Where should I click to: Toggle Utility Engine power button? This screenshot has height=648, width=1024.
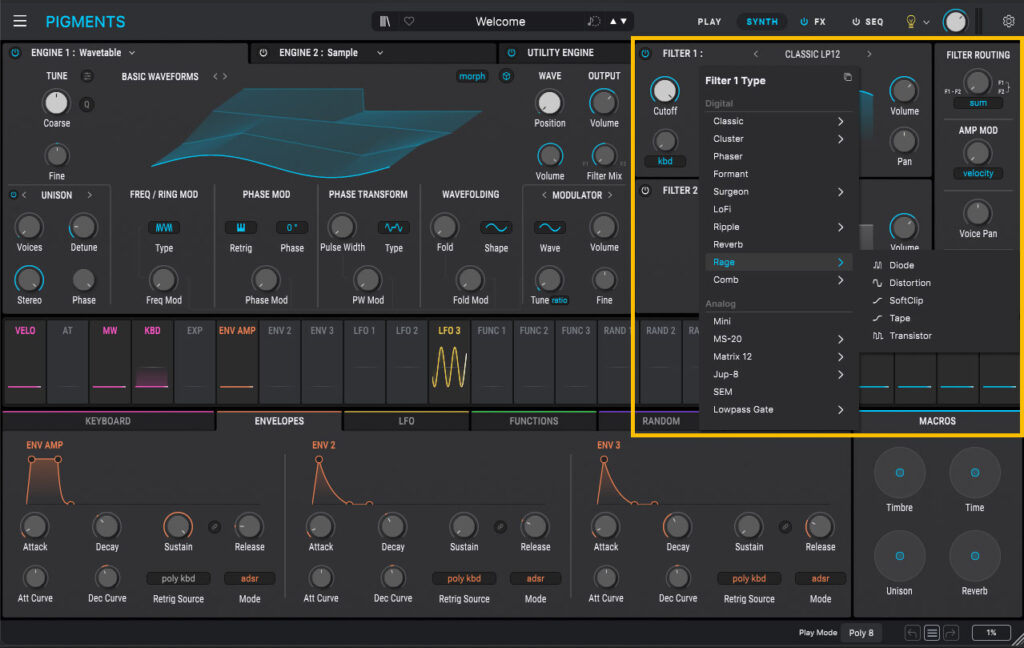pos(511,52)
